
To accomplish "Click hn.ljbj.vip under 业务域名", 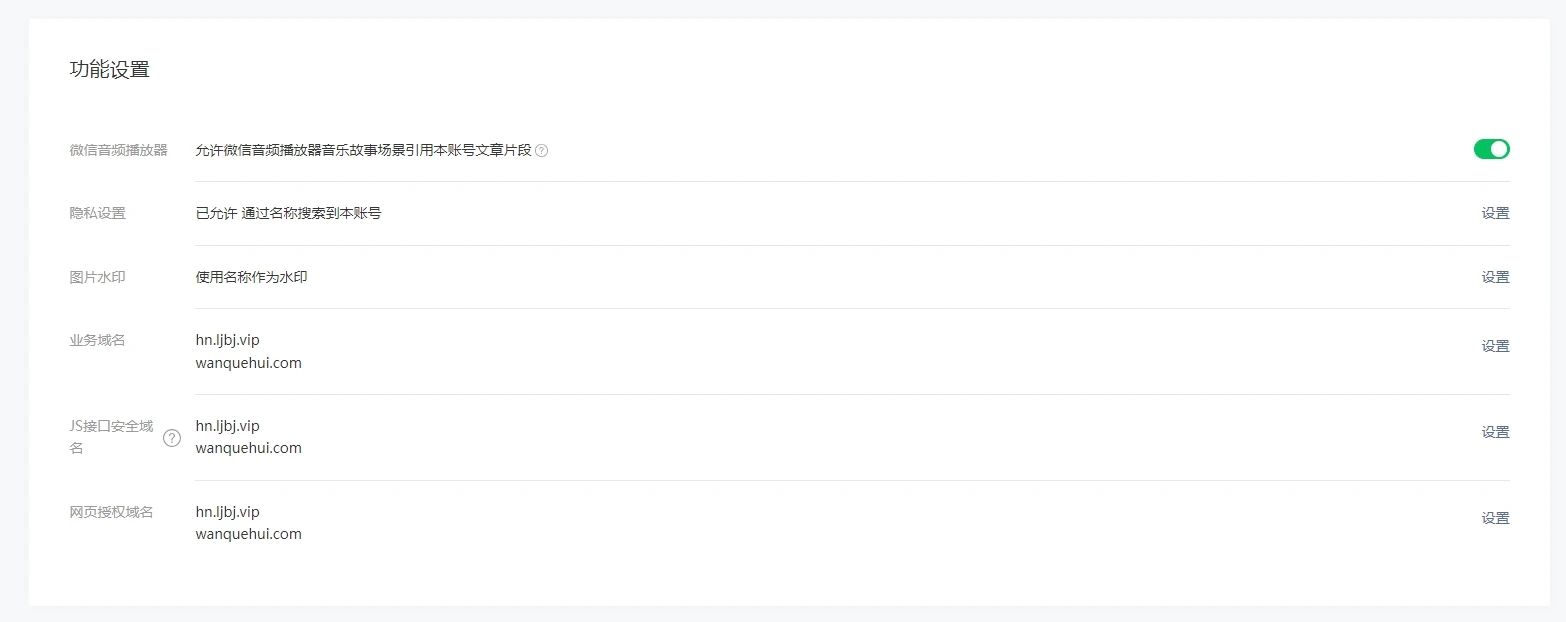I will pyautogui.click(x=227, y=340).
